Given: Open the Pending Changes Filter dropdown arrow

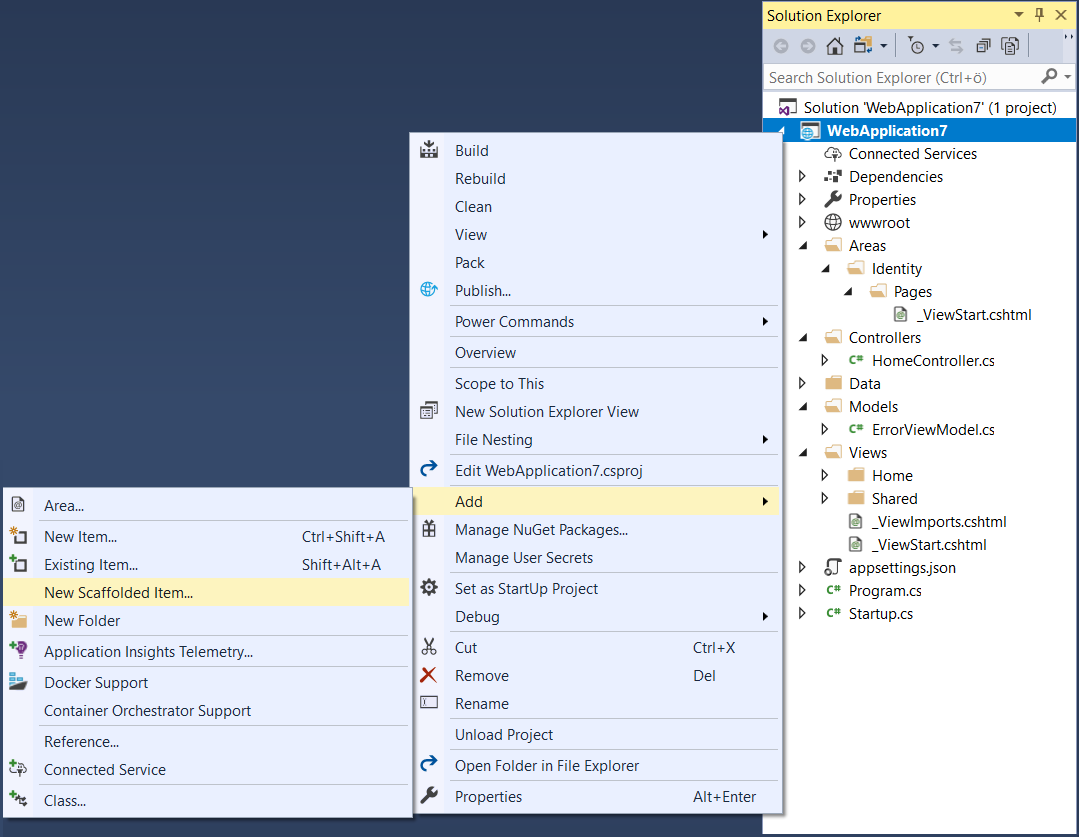Looking at the screenshot, I should click(935, 46).
